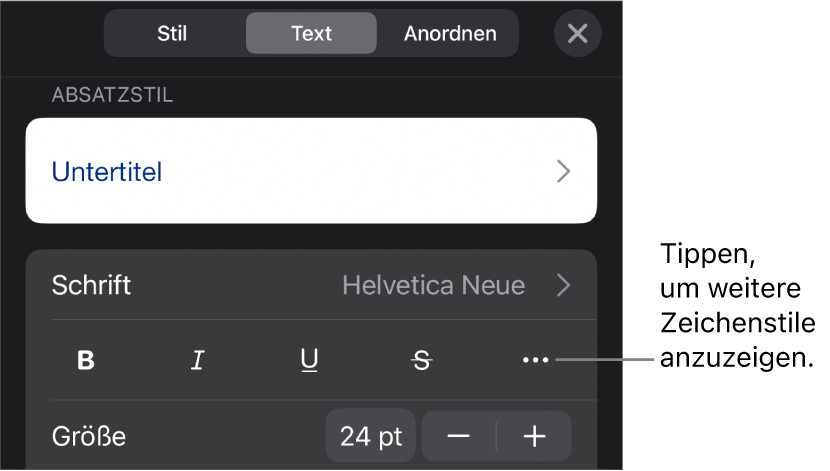Toggle strikethrough text formatting
This screenshot has width=830, height=471.
coord(422,361)
